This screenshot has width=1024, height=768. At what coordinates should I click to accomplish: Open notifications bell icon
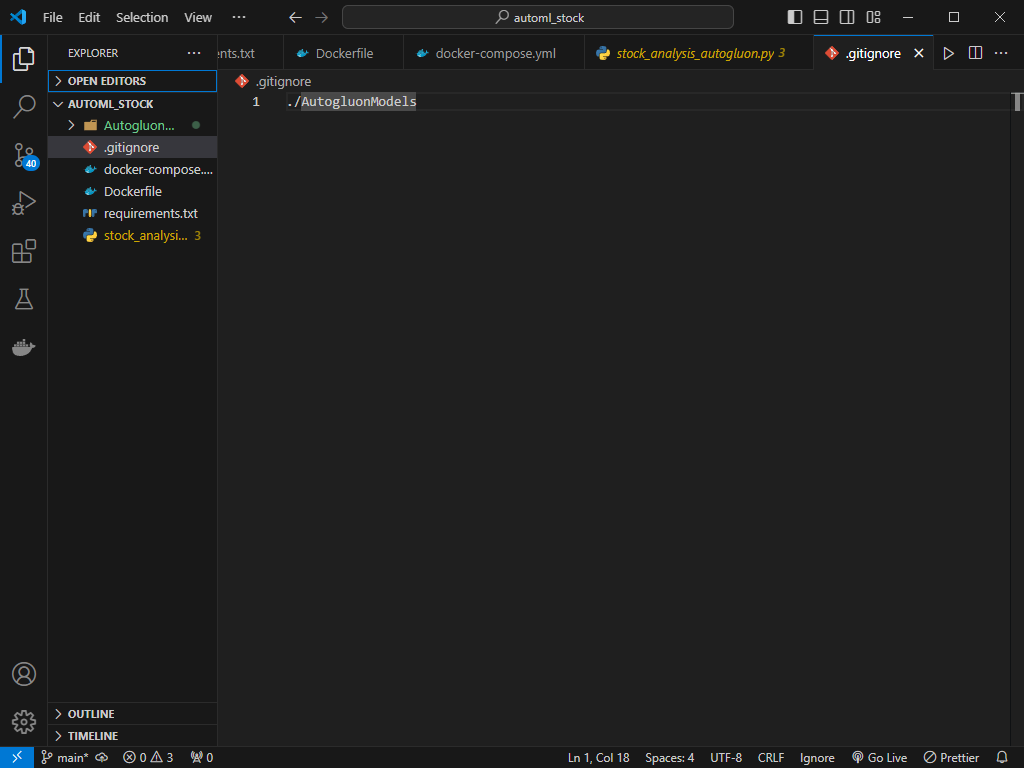(x=1002, y=758)
